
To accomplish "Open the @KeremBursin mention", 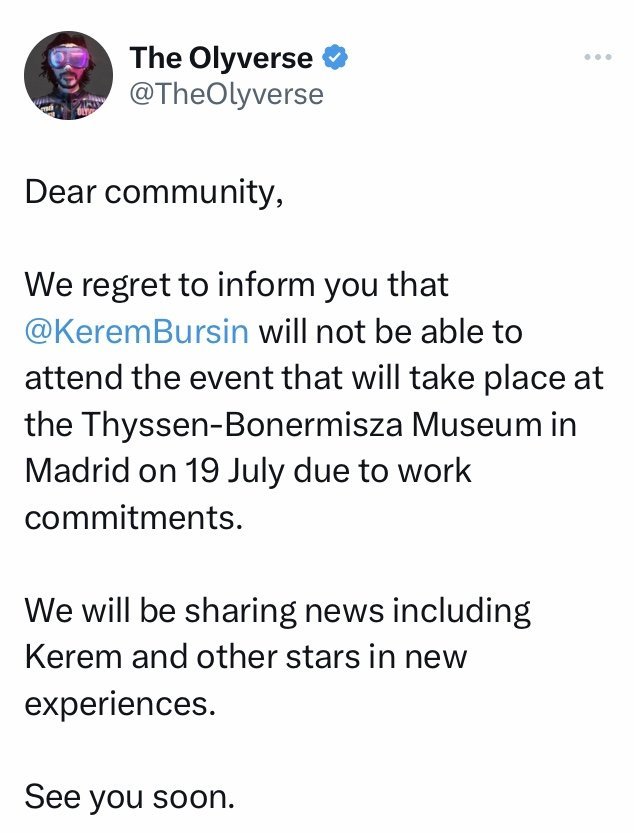I will point(136,332).
